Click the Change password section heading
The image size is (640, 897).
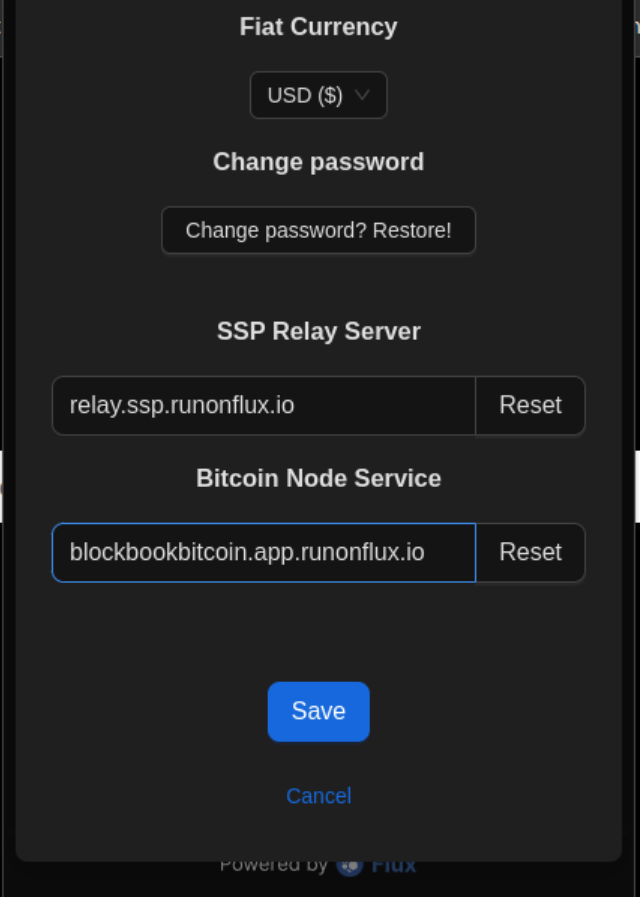point(319,162)
